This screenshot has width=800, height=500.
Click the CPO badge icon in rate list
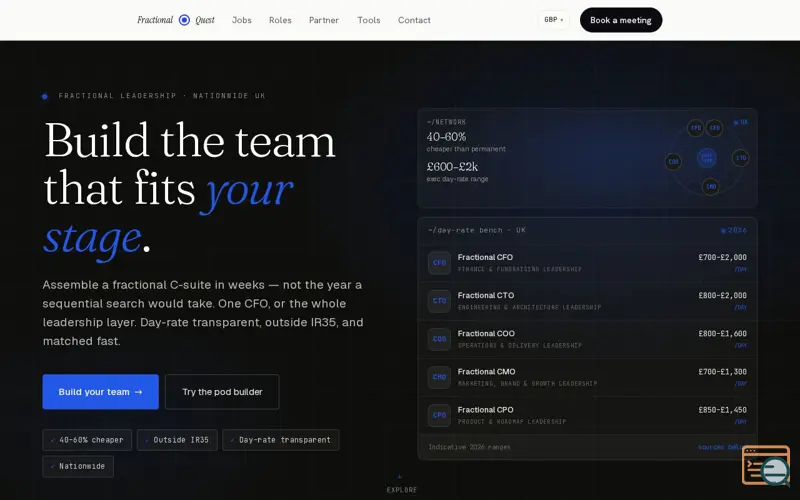(439, 415)
